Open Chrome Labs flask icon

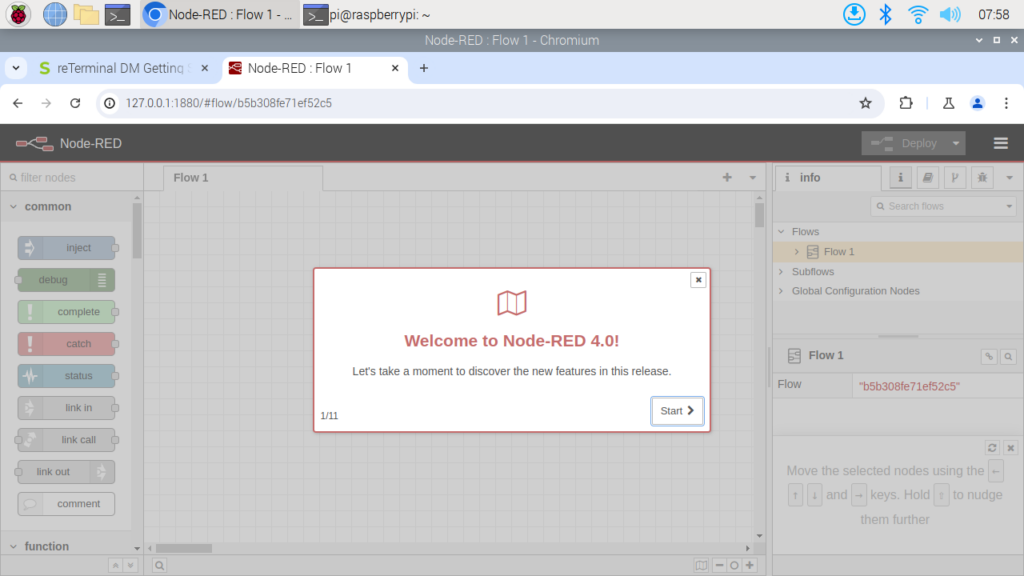click(x=948, y=103)
